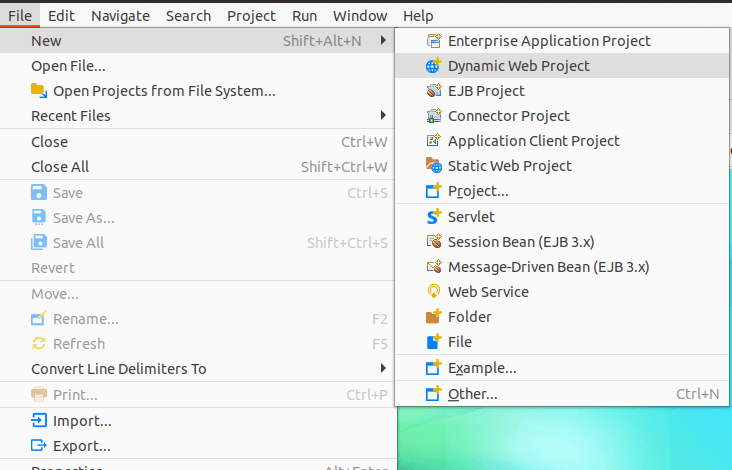This screenshot has width=732, height=470.
Task: Click Export... in the File menu
Action: click(81, 446)
